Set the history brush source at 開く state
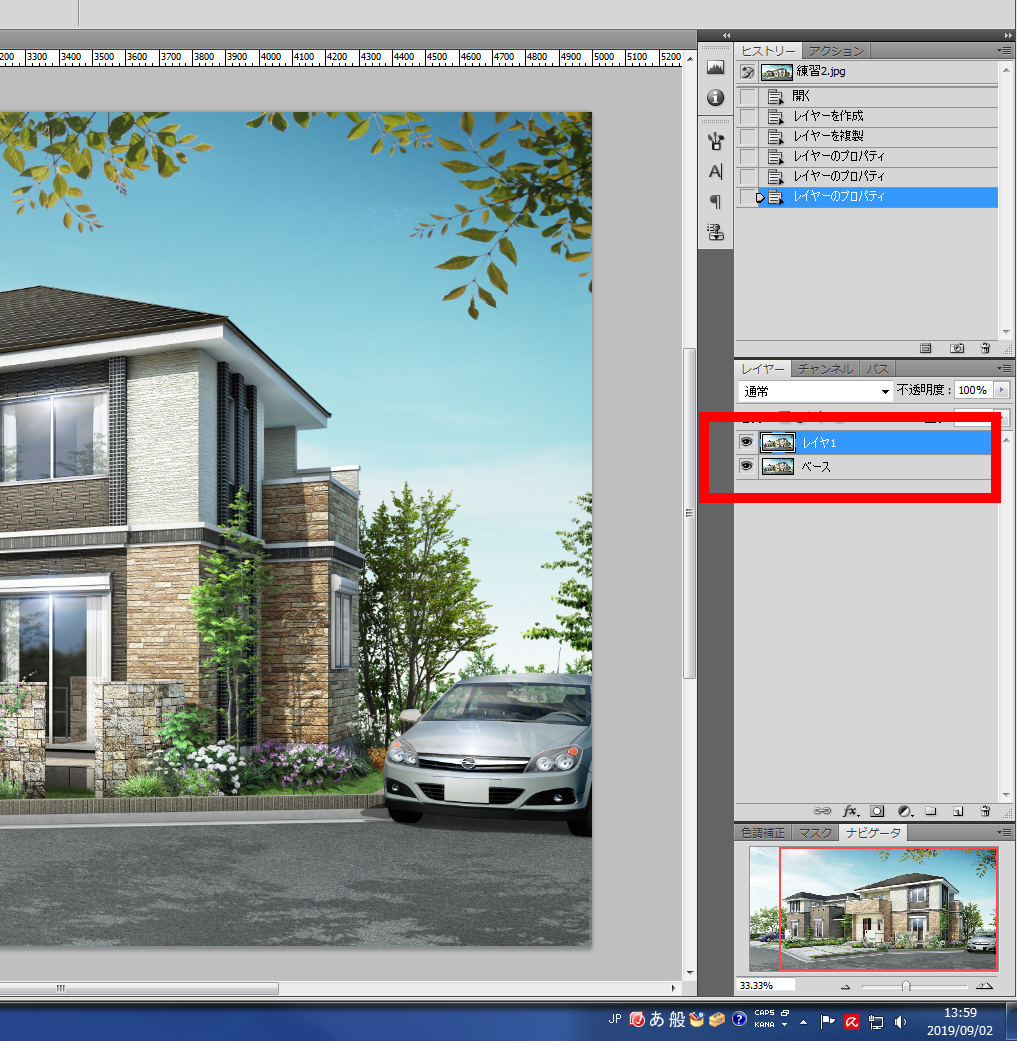The image size is (1017, 1041). click(747, 96)
